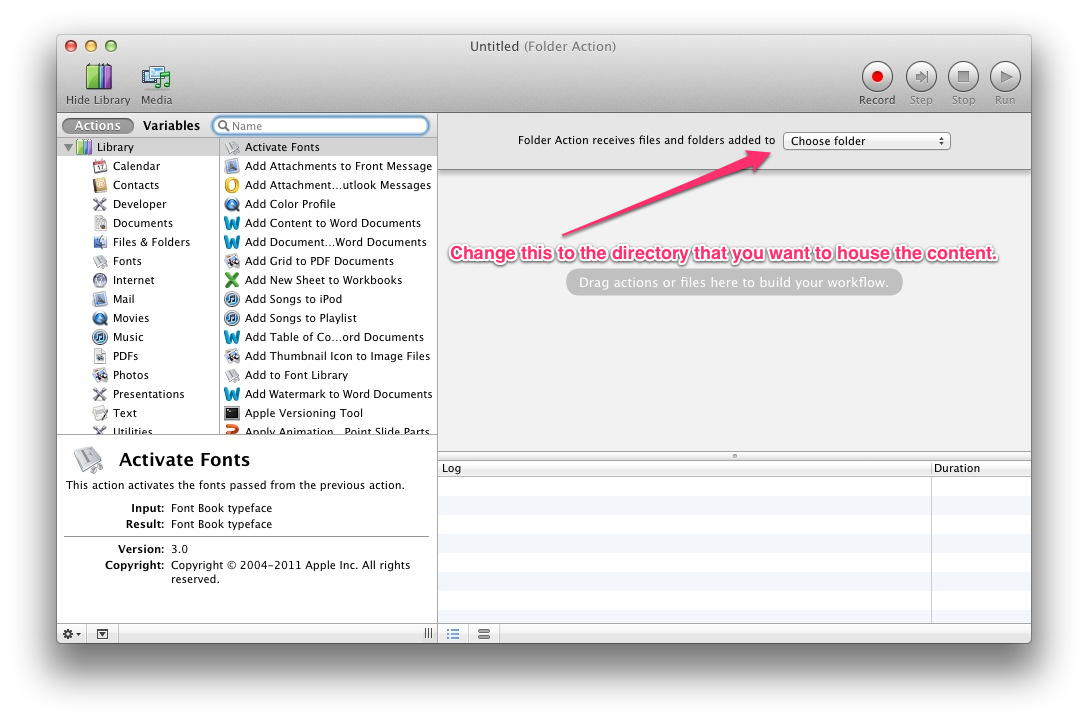Select the Internet category icon

[x=100, y=280]
